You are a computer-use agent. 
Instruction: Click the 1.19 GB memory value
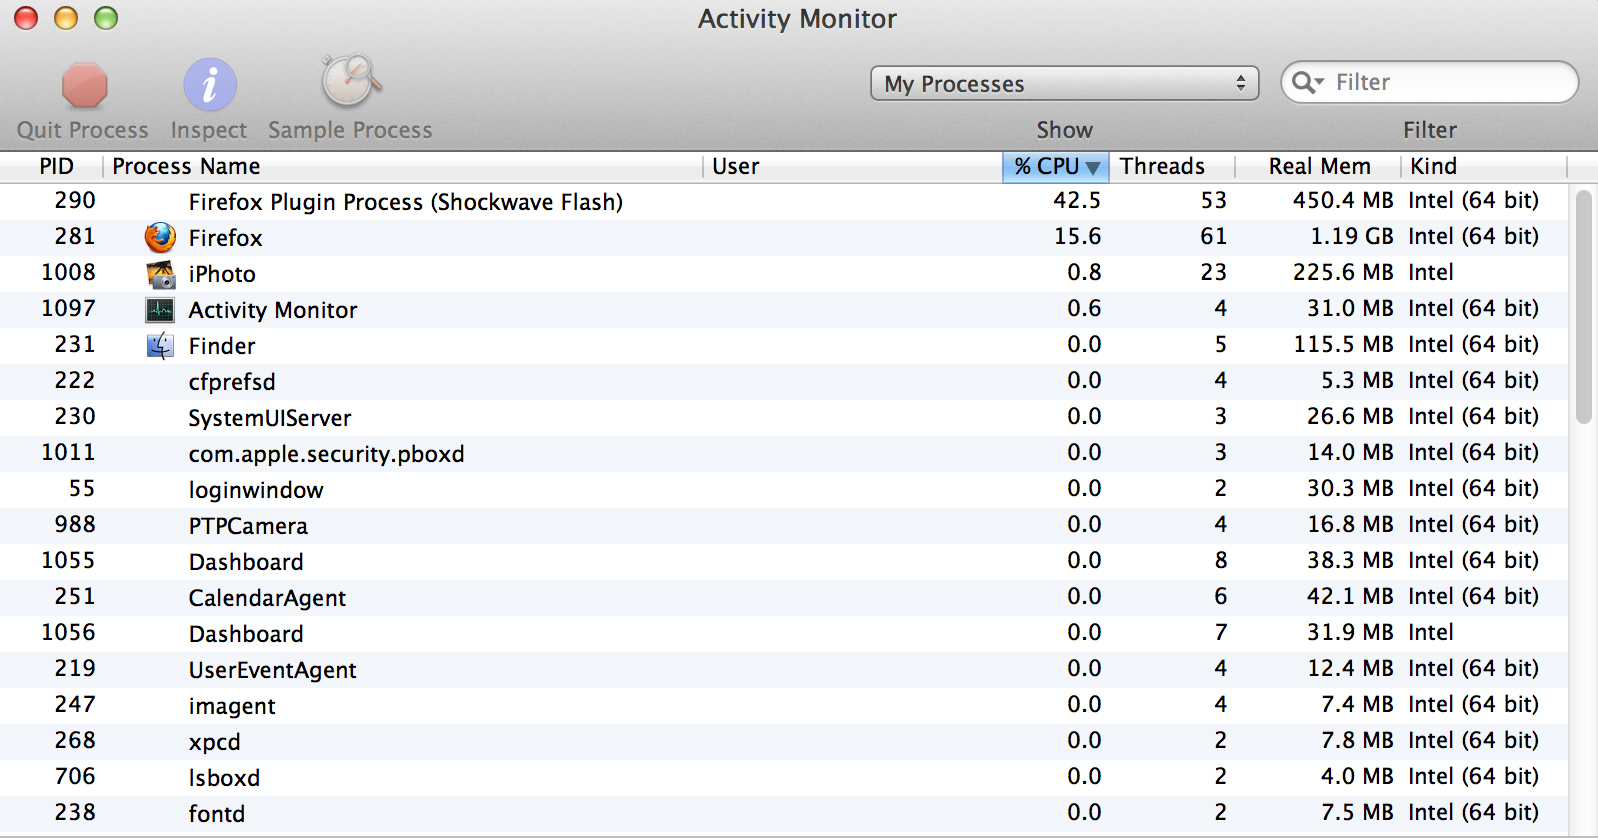pos(1352,236)
